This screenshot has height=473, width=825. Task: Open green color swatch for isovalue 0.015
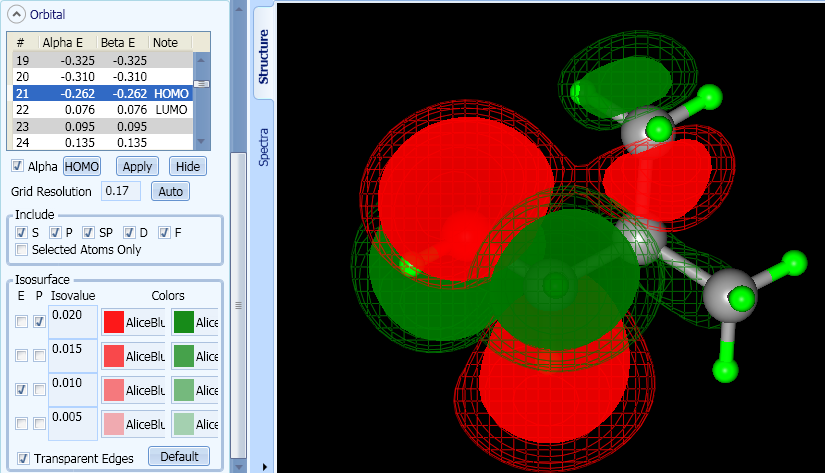[184, 356]
